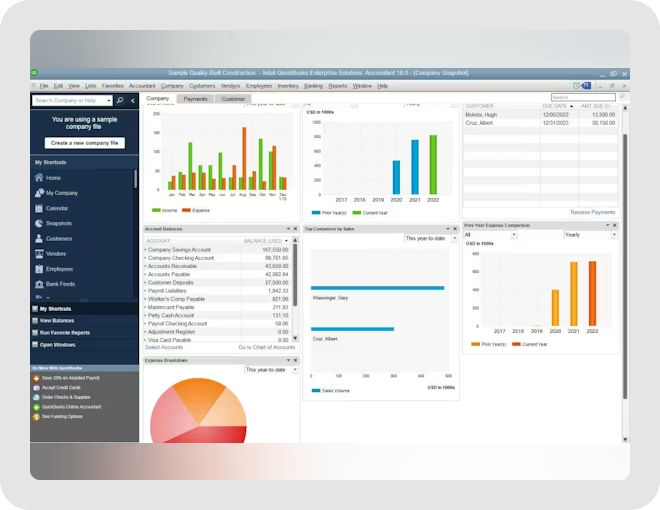Open My Company shortcut

pyautogui.click(x=56, y=193)
